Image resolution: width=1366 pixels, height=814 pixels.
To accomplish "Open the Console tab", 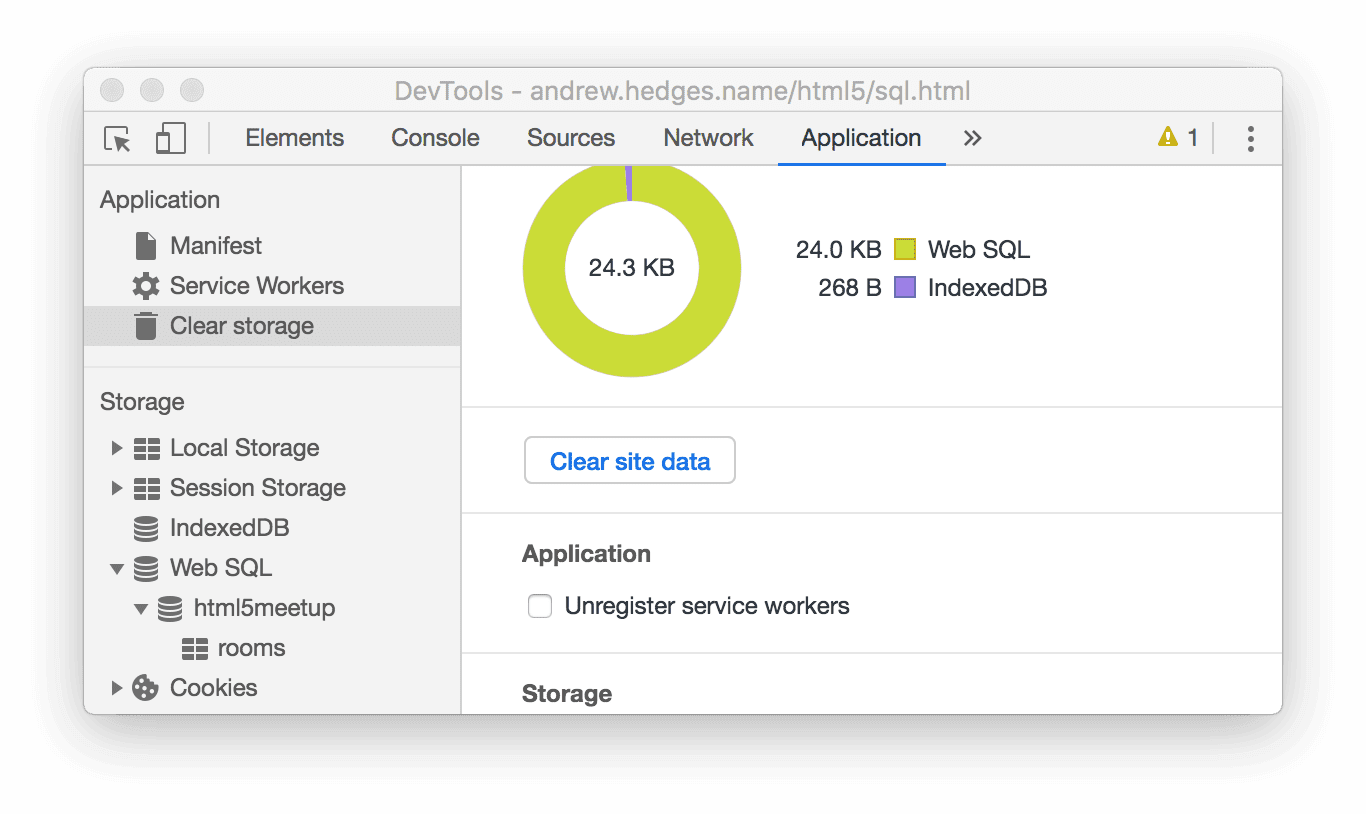I will pyautogui.click(x=434, y=138).
